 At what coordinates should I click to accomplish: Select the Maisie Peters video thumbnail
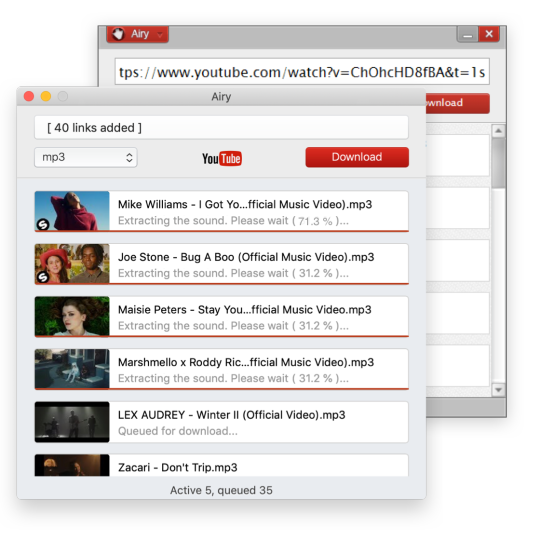[x=72, y=316]
